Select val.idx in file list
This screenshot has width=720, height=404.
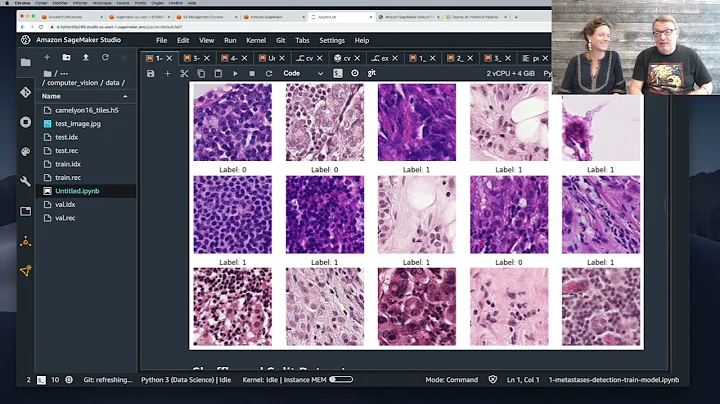click(65, 204)
